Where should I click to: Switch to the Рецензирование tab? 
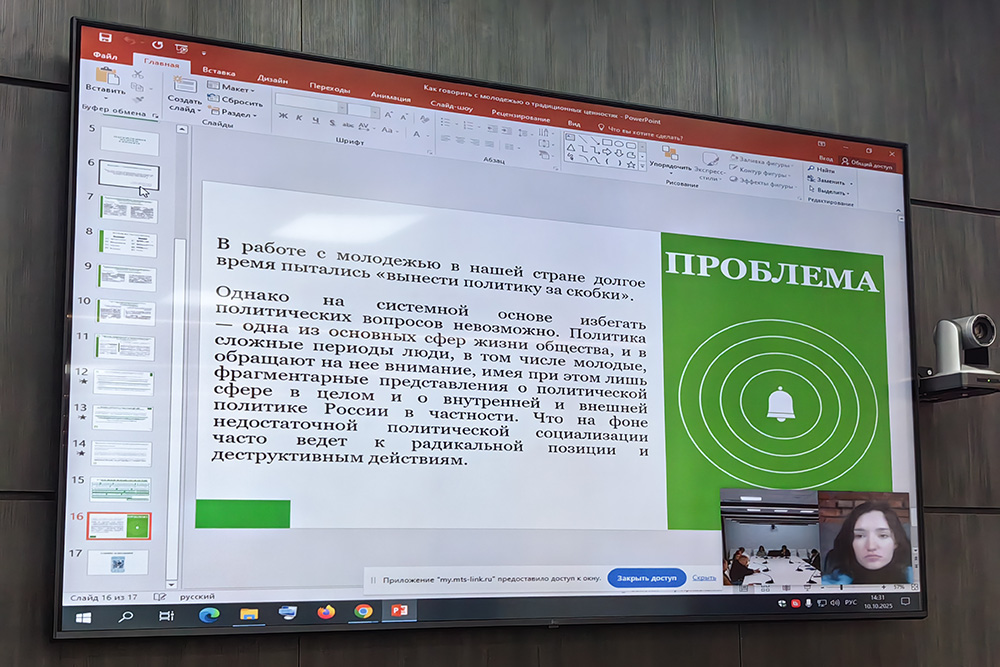point(520,115)
